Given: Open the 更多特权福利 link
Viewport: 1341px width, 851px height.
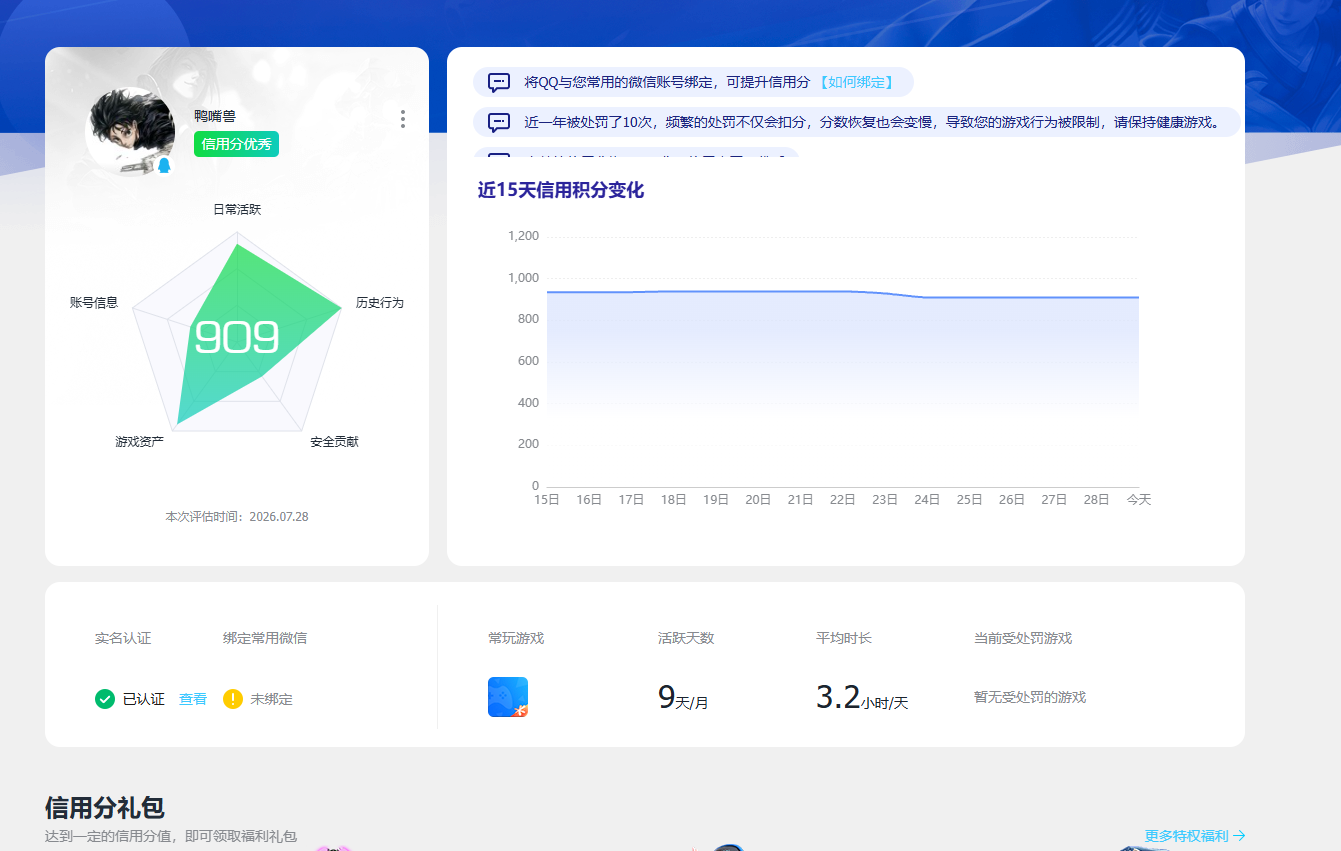Looking at the screenshot, I should (1195, 836).
